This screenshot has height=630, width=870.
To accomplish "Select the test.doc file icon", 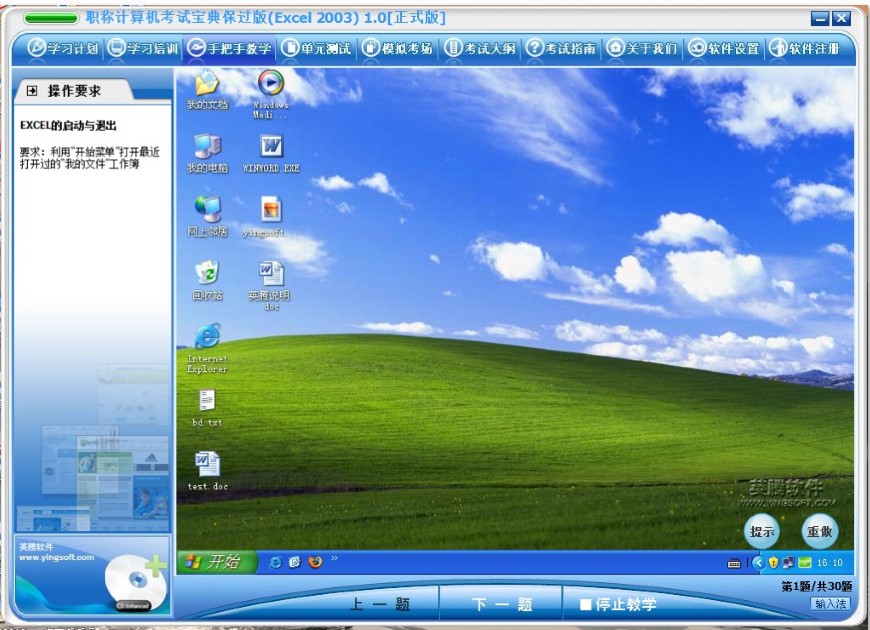I will (207, 471).
